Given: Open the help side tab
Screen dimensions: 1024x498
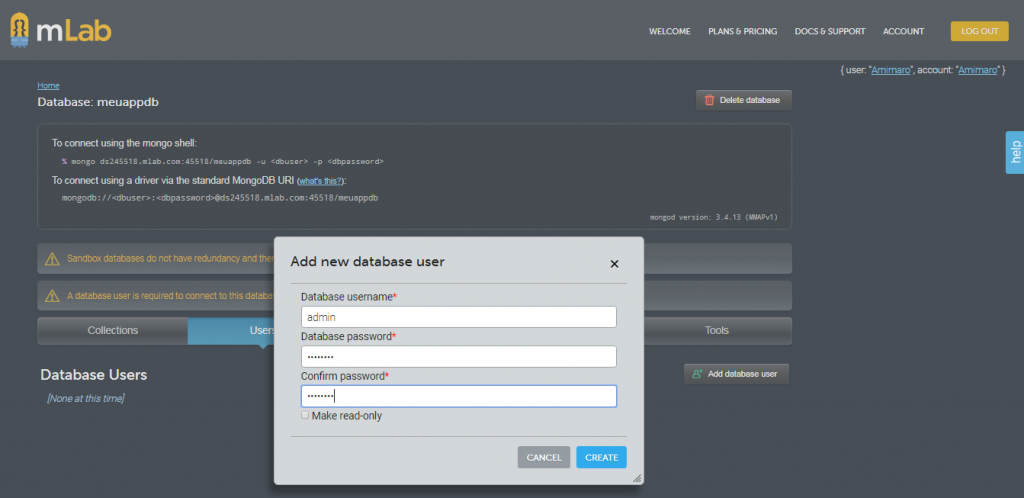Looking at the screenshot, I should click(1014, 152).
